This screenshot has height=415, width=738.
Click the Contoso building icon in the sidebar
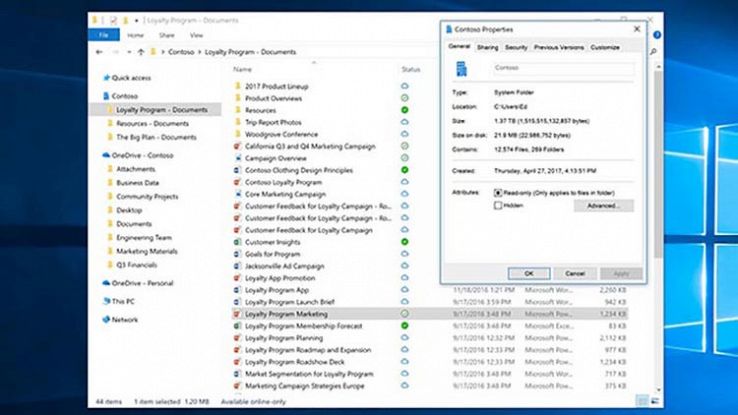click(x=106, y=96)
